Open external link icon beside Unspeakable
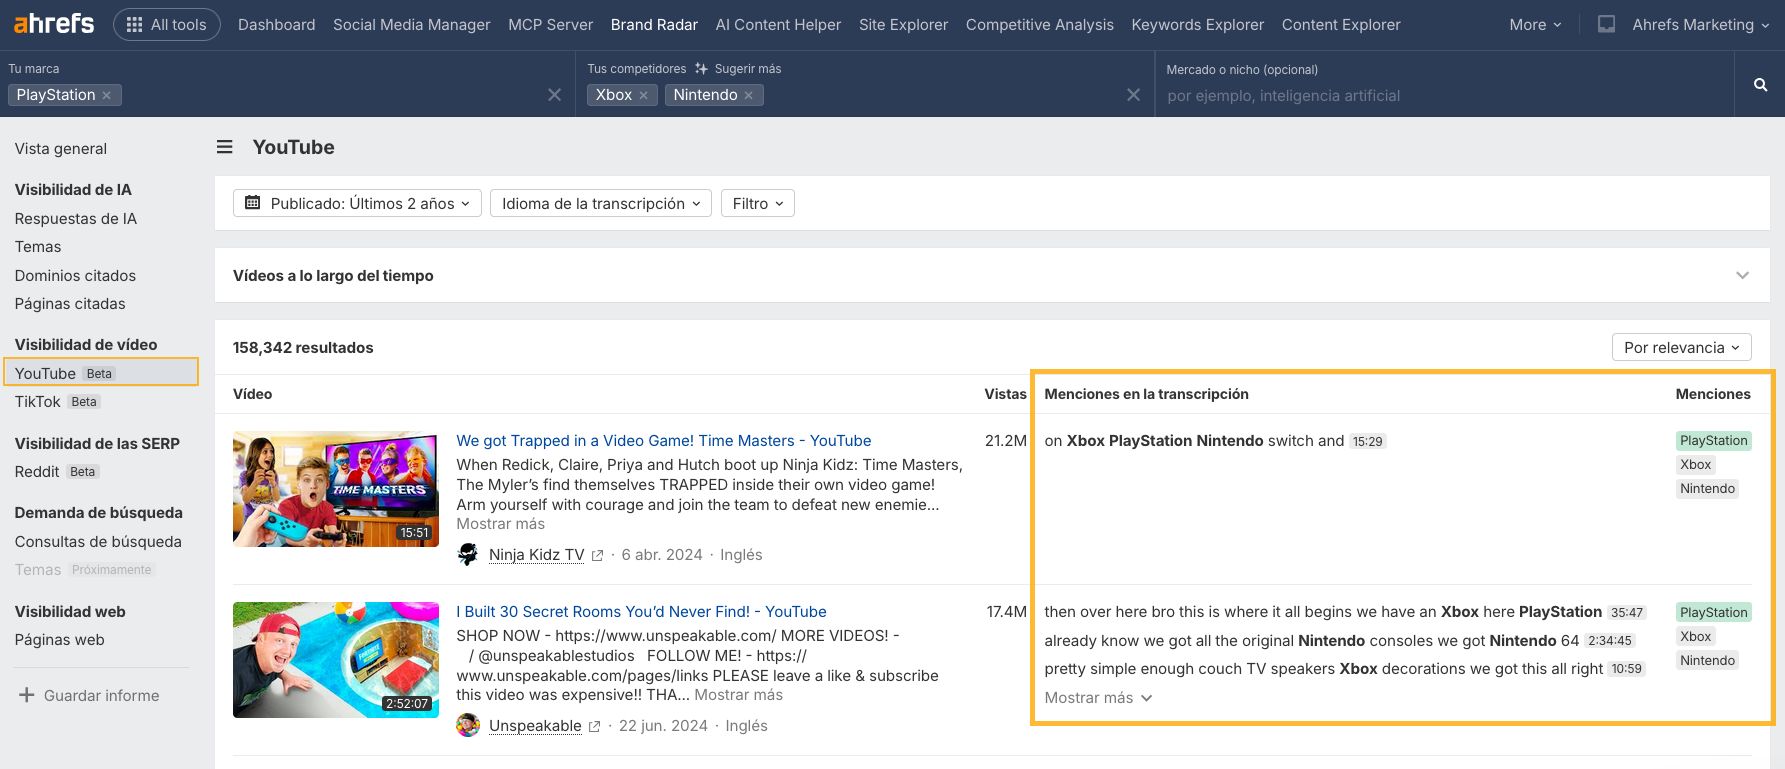Screen dimensions: 1785x769 (594, 727)
